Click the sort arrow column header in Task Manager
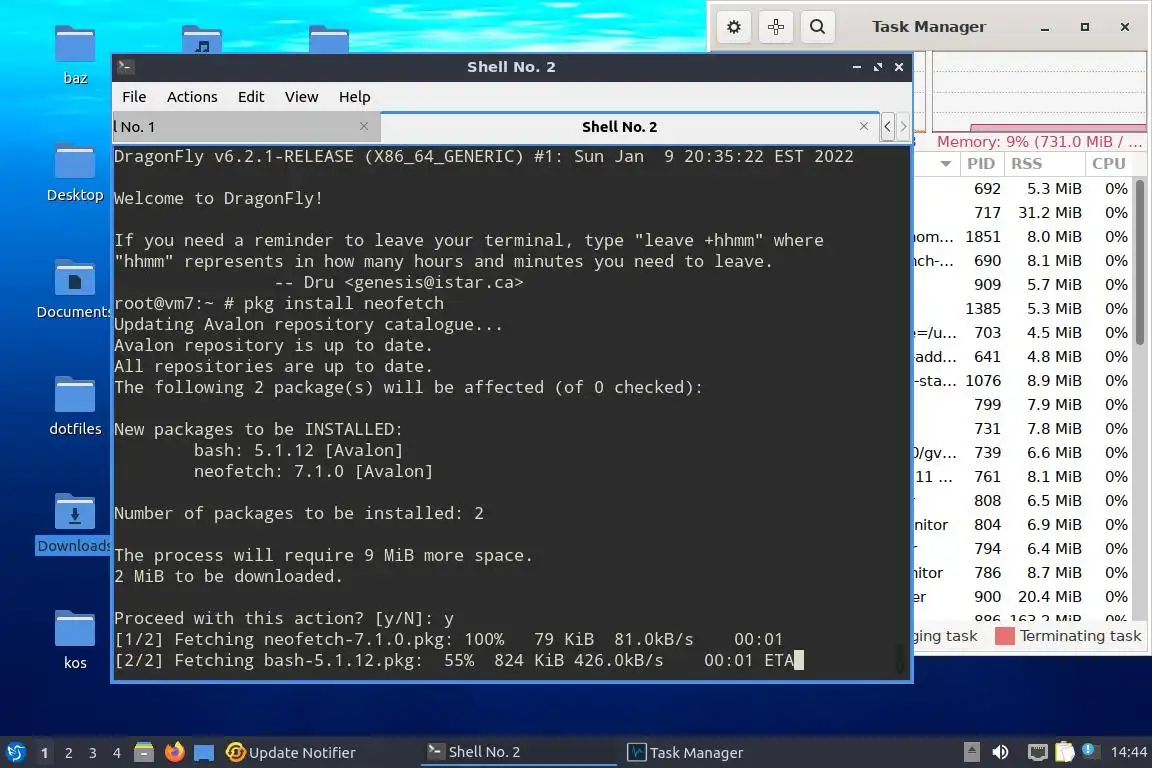Screen dimensions: 1152x768 [946, 164]
